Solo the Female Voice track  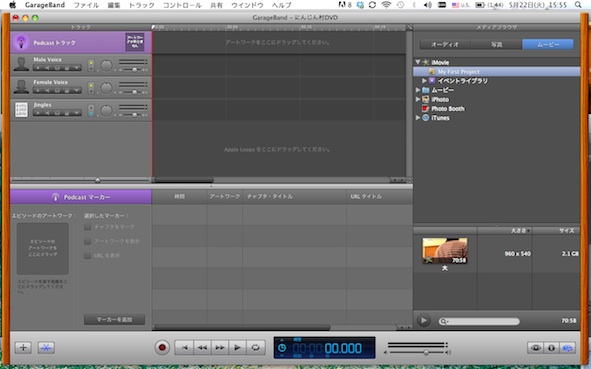click(x=57, y=91)
